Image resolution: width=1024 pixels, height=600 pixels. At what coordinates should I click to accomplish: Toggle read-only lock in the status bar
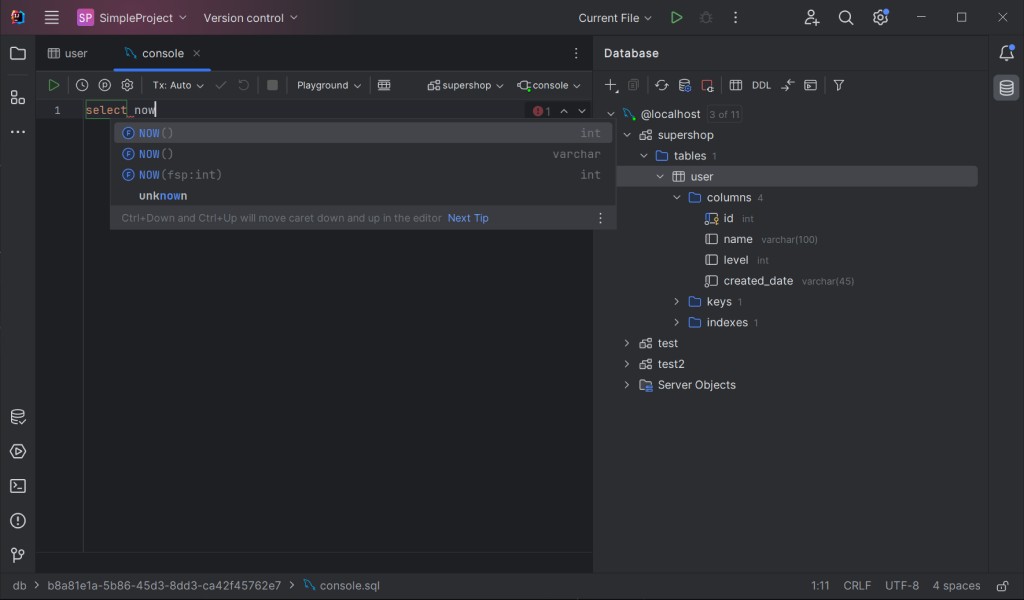(x=1002, y=586)
